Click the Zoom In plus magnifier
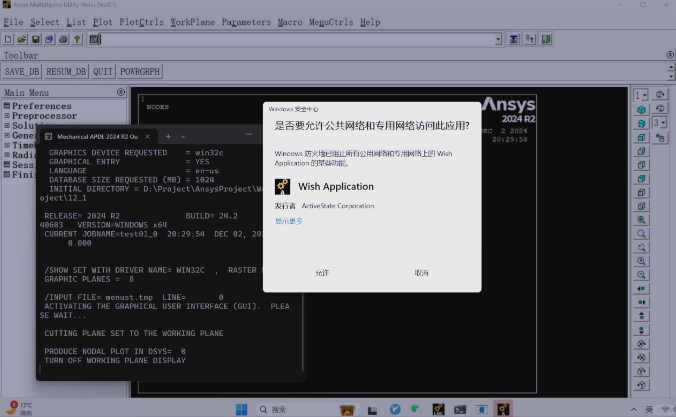The width and height of the screenshot is (676, 417). pos(641,261)
